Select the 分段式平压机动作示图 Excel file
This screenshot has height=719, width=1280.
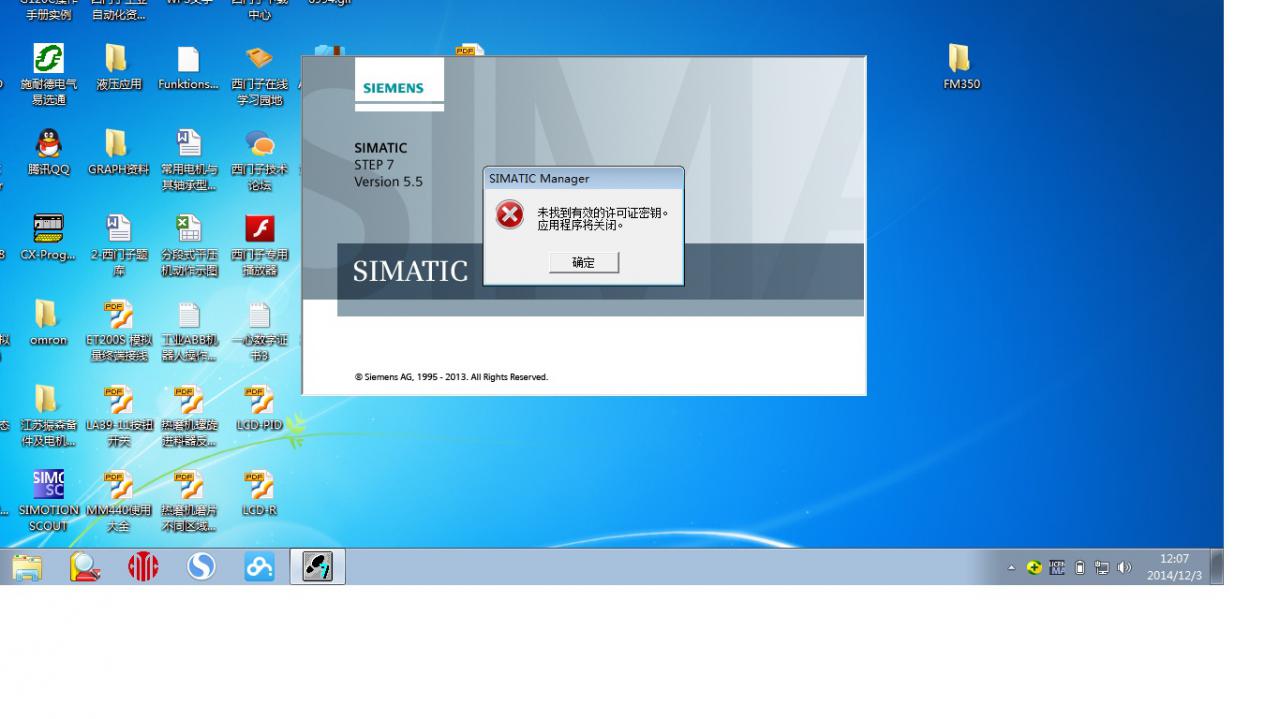tap(188, 246)
